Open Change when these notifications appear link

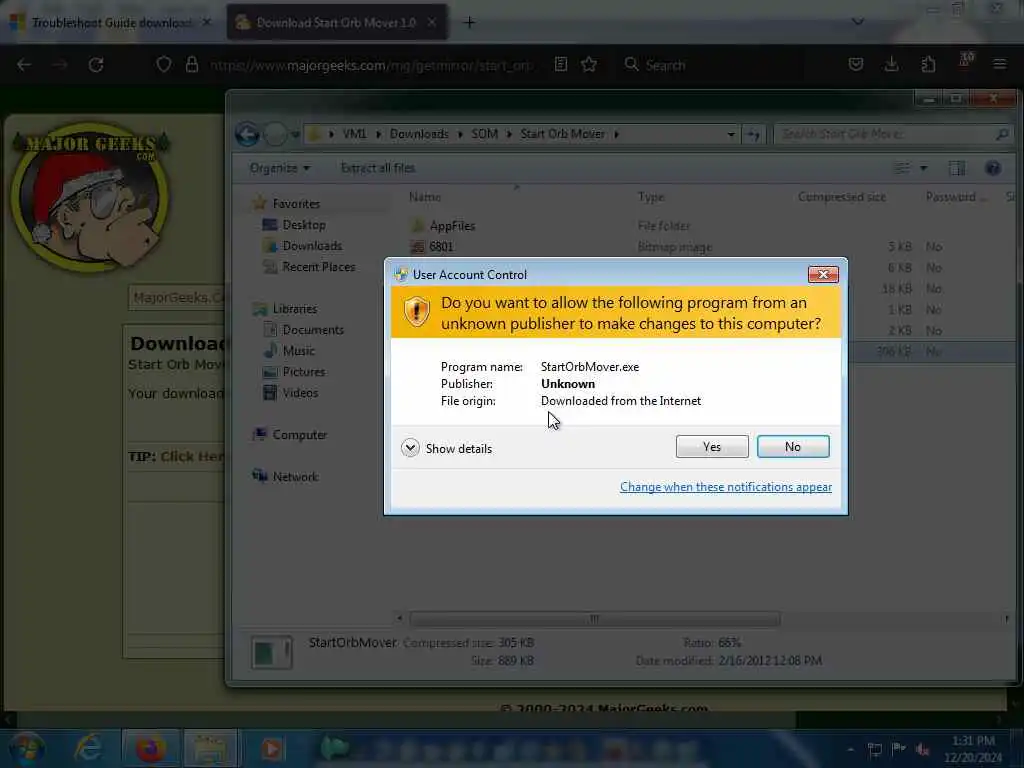coord(726,487)
